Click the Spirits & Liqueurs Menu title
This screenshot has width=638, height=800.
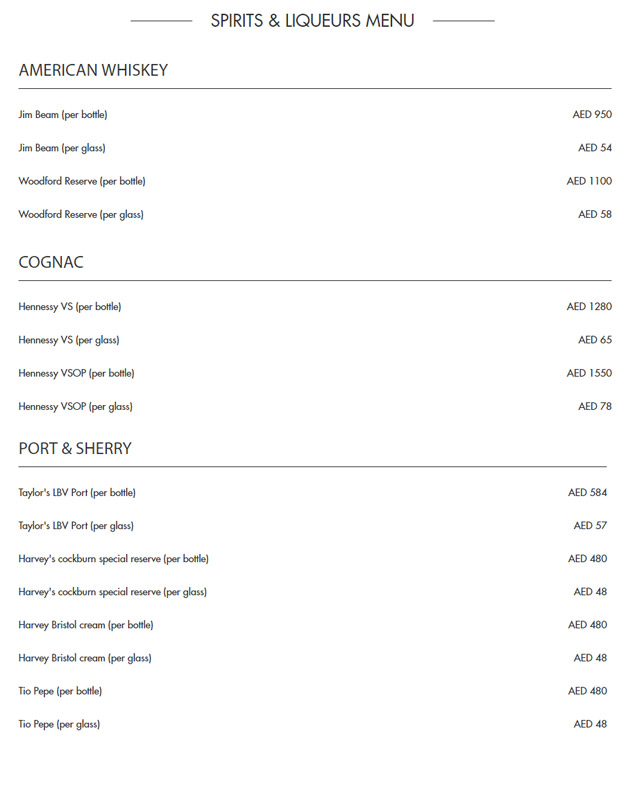[x=312, y=20]
